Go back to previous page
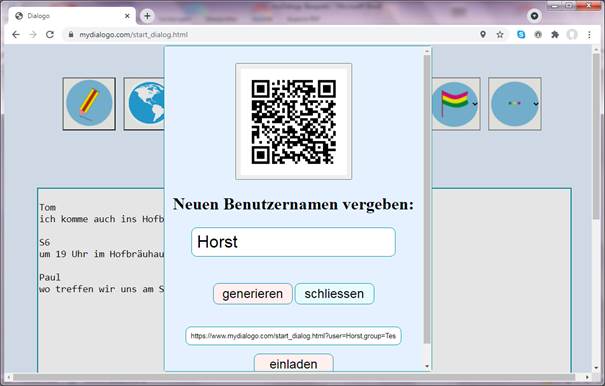605x386 pixels. tap(16, 34)
